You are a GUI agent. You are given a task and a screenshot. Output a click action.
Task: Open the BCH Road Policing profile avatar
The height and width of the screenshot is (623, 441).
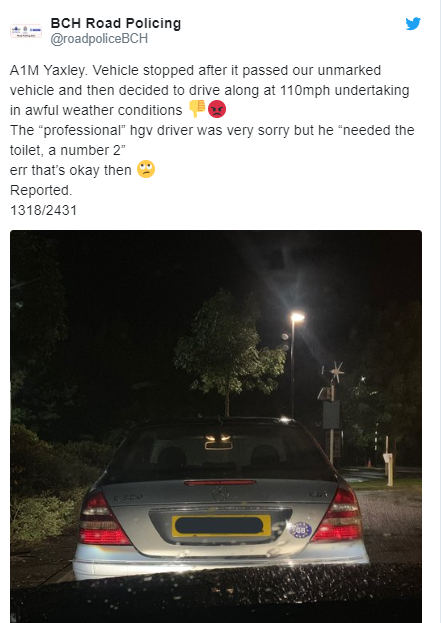point(26,31)
